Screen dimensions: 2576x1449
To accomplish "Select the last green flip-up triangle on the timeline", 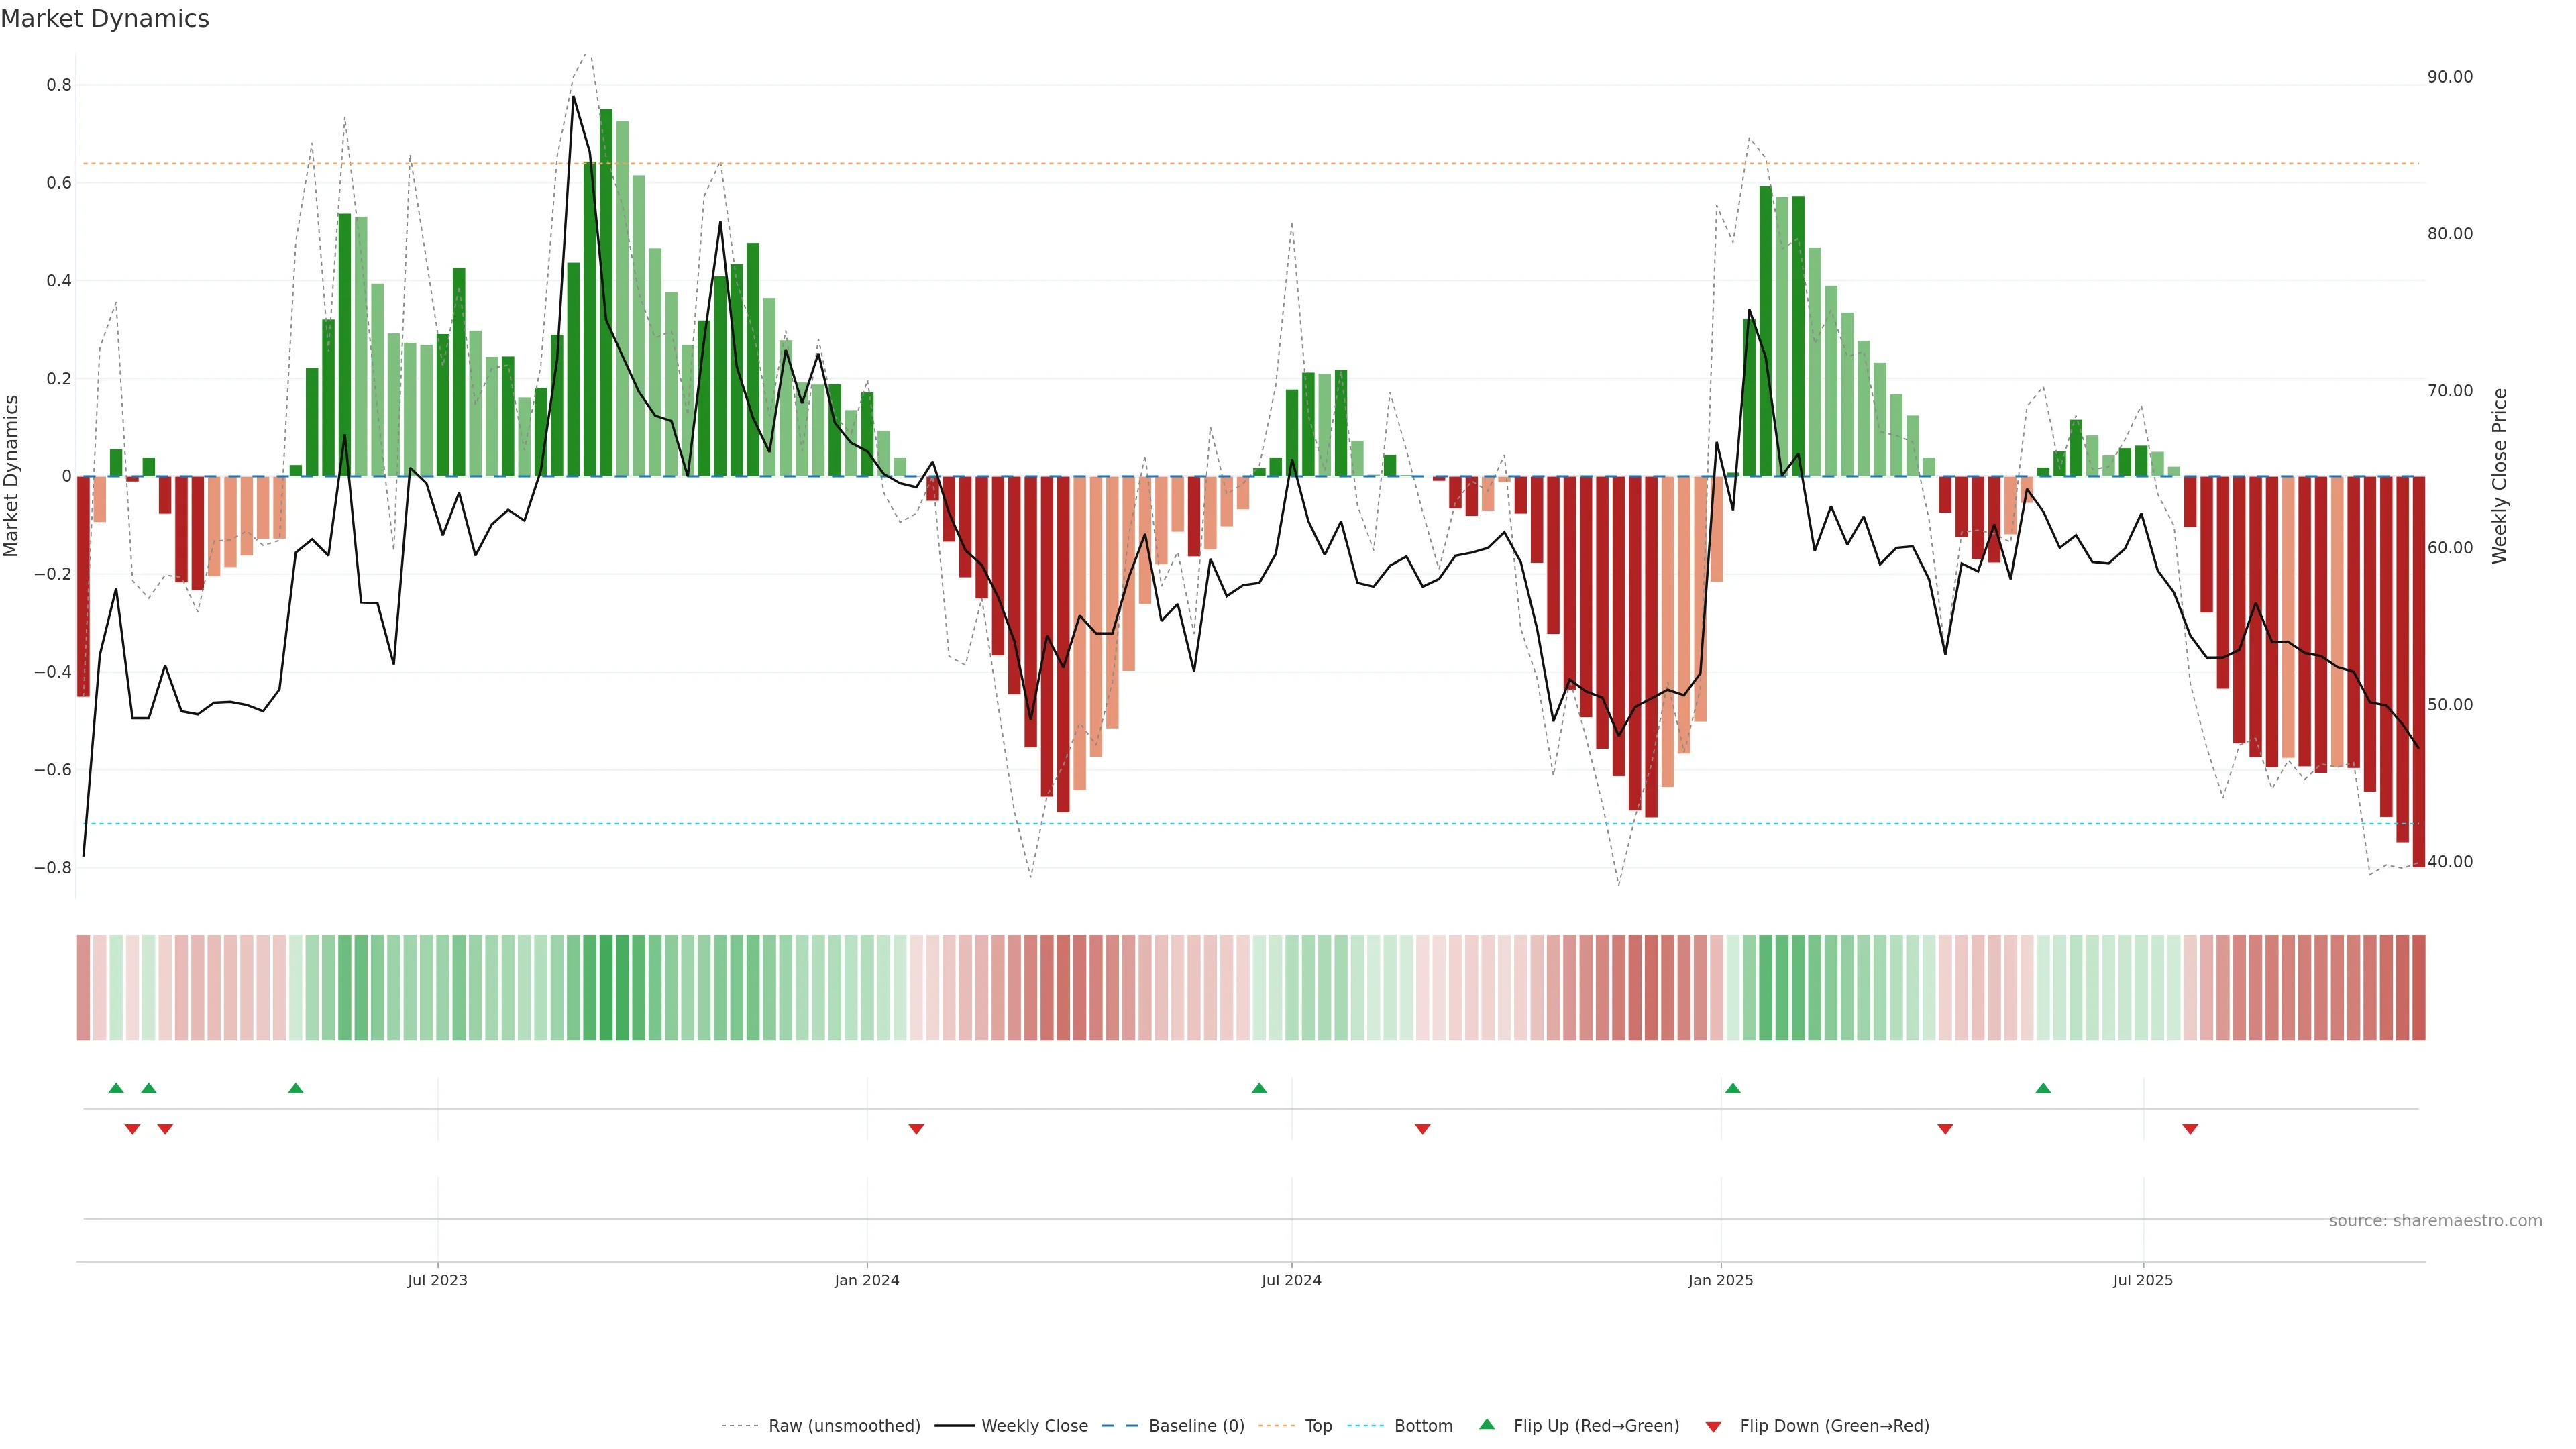I will (2043, 1088).
